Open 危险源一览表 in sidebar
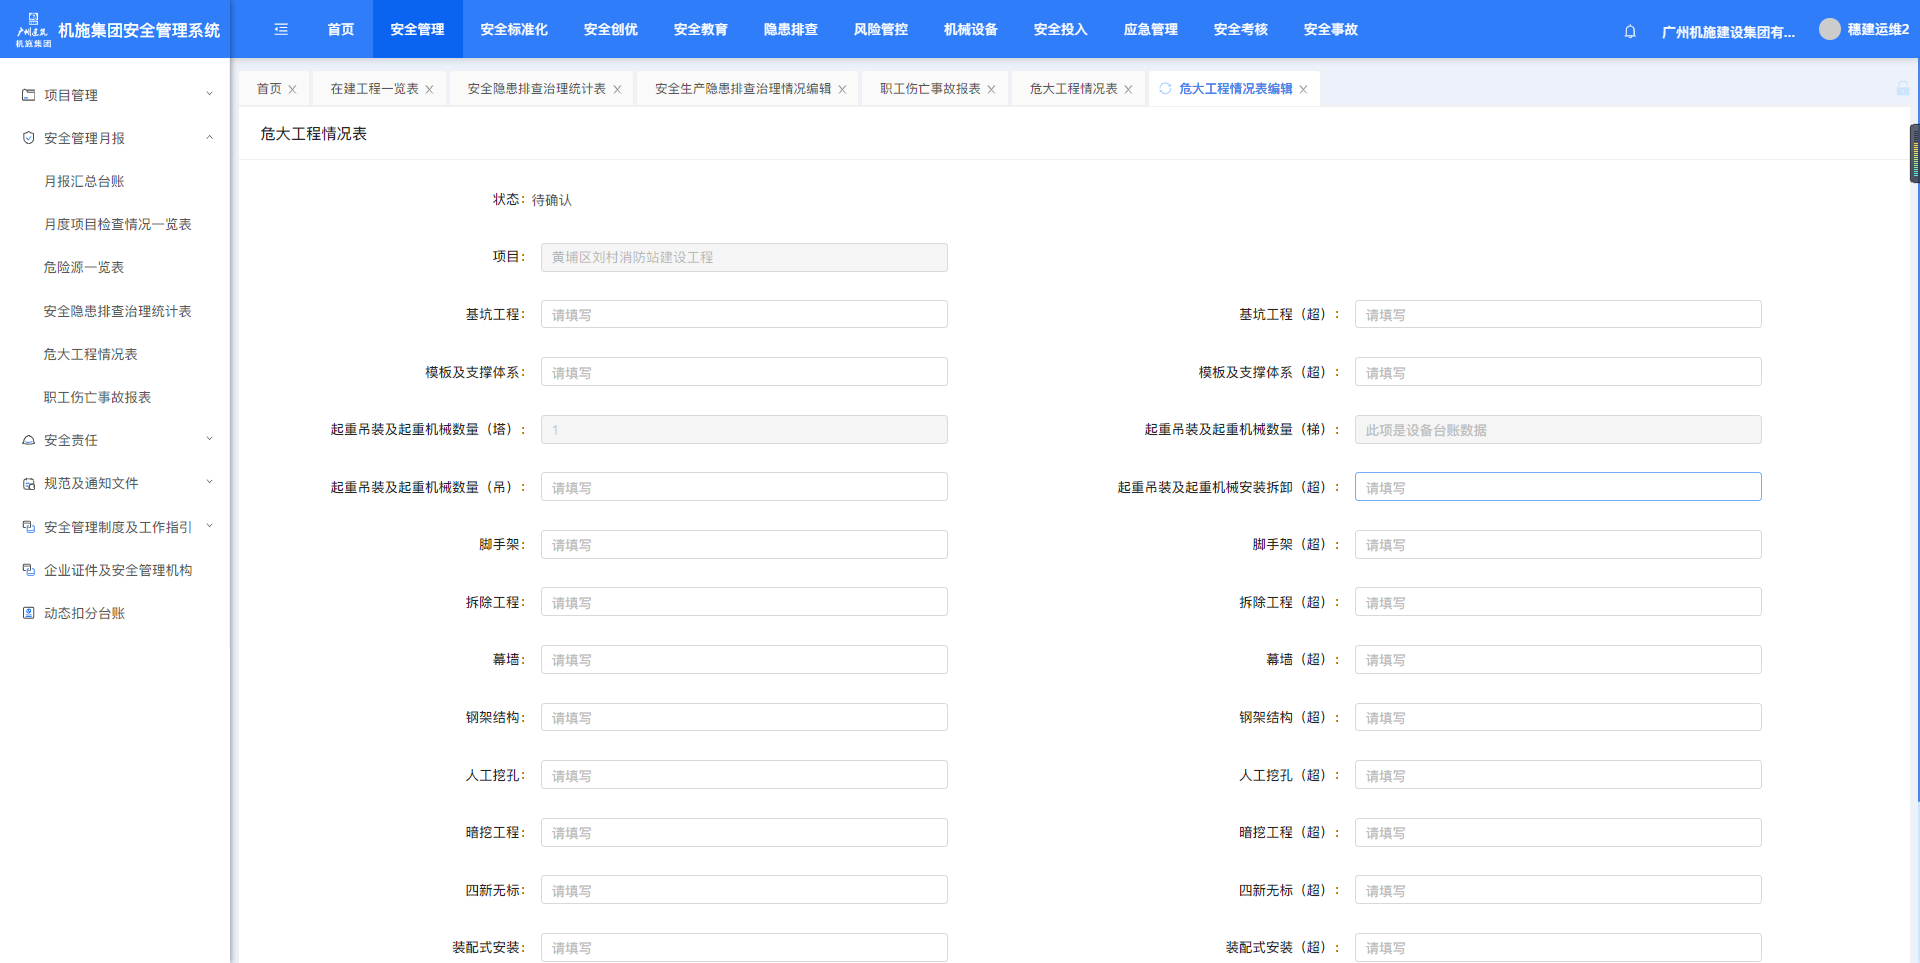 (84, 267)
